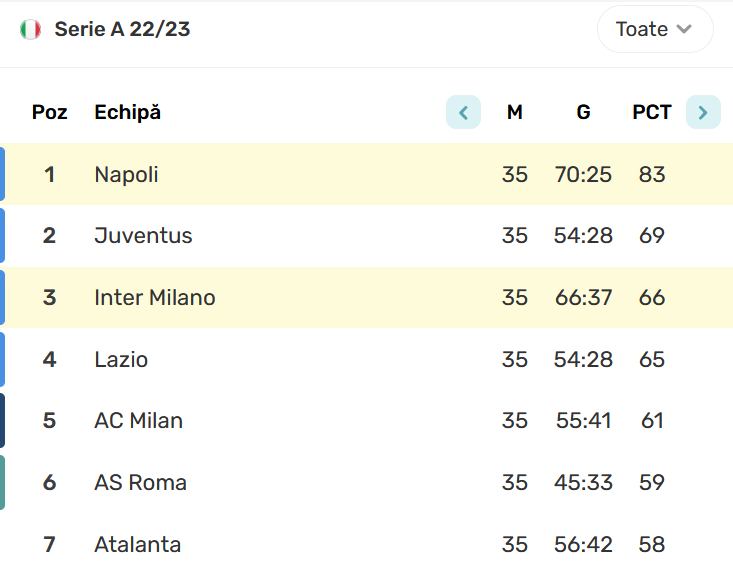Open the Toate filter dropdown
The width and height of the screenshot is (733, 583).
(655, 29)
